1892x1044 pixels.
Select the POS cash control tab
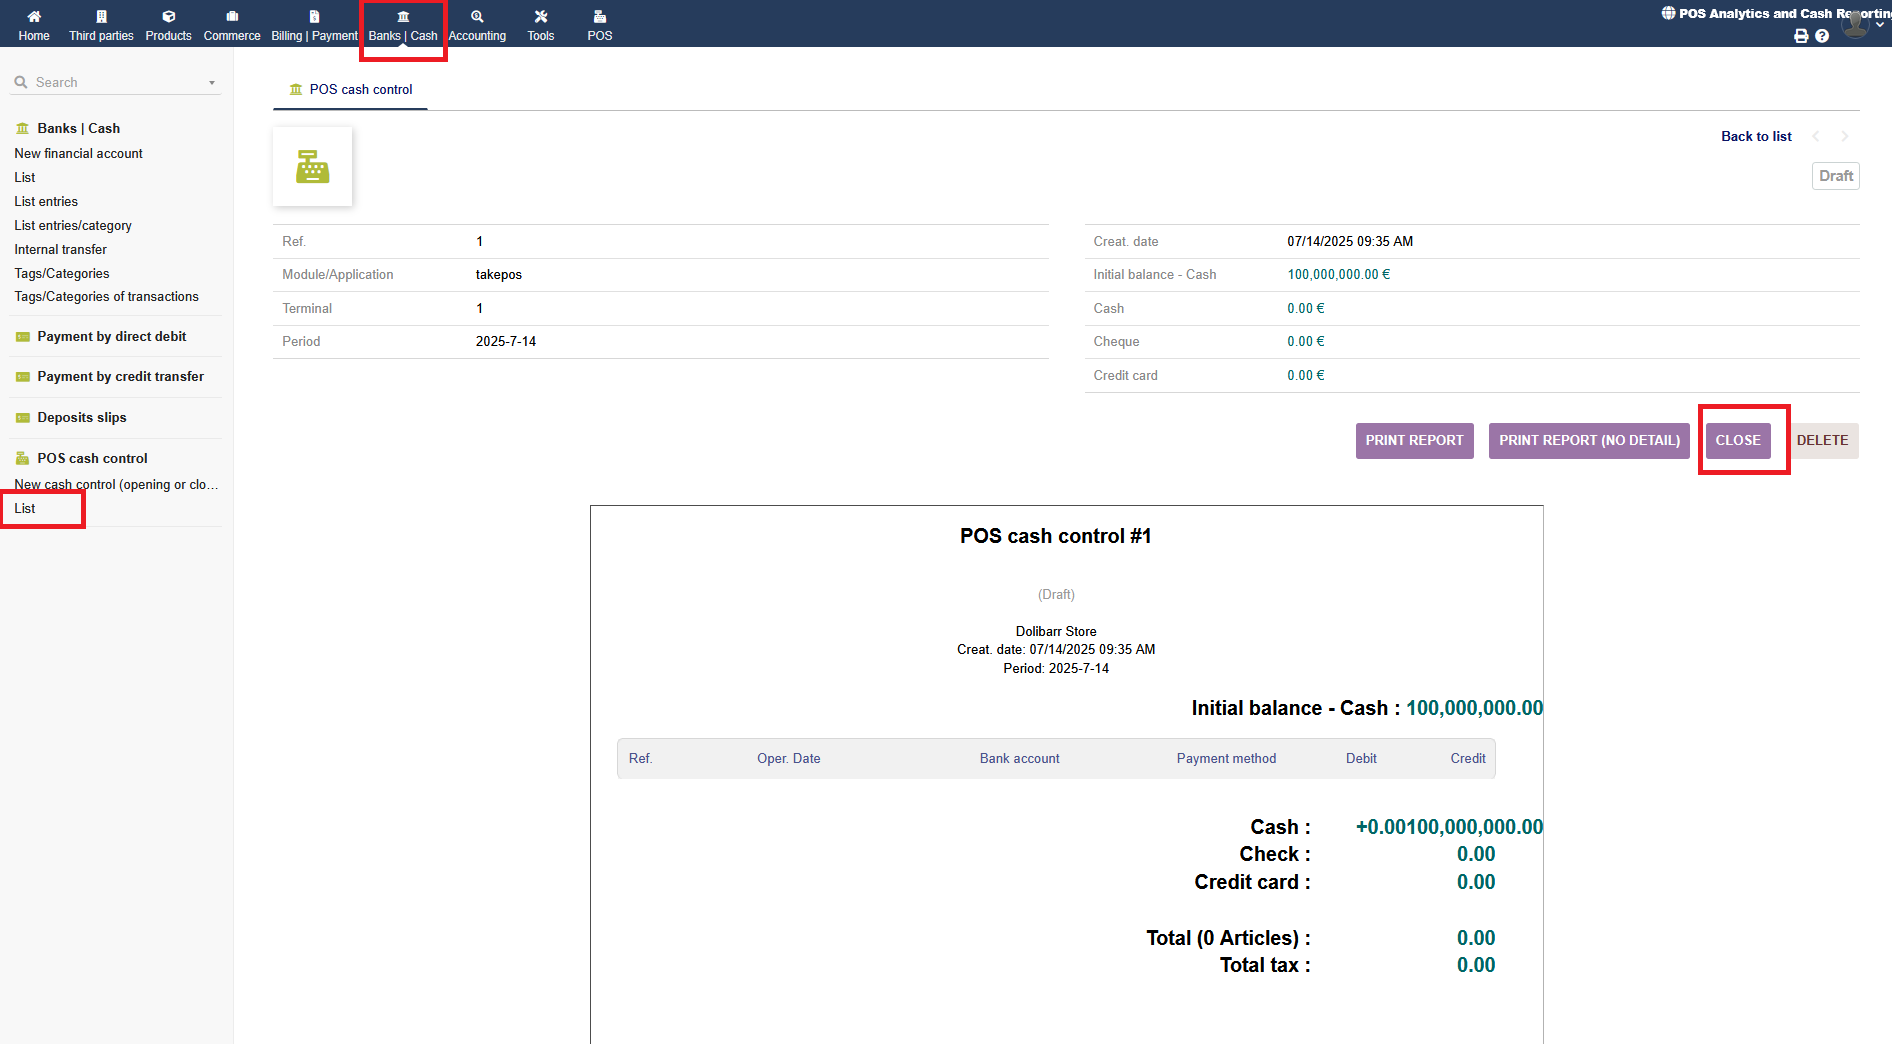click(351, 90)
